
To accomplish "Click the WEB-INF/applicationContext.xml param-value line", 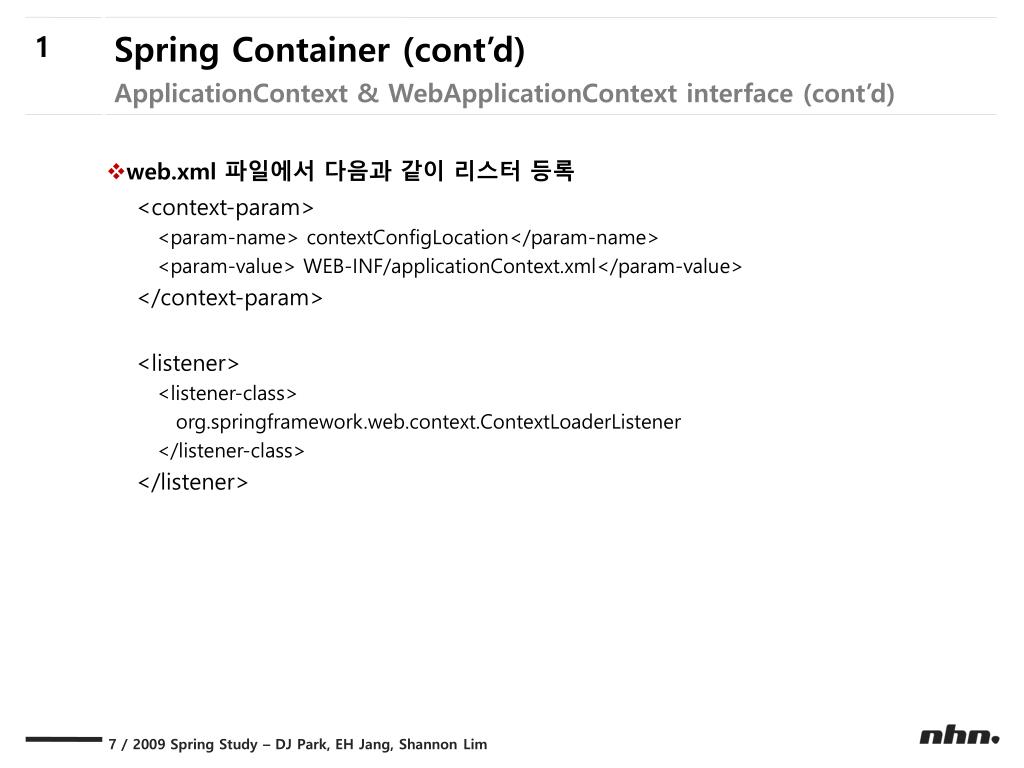I will coord(450,266).
